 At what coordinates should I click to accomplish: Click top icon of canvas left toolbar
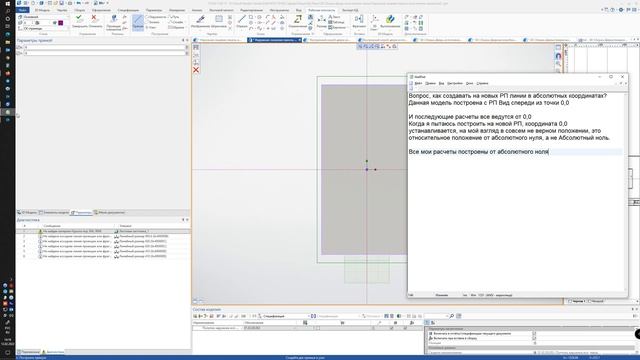196,47
